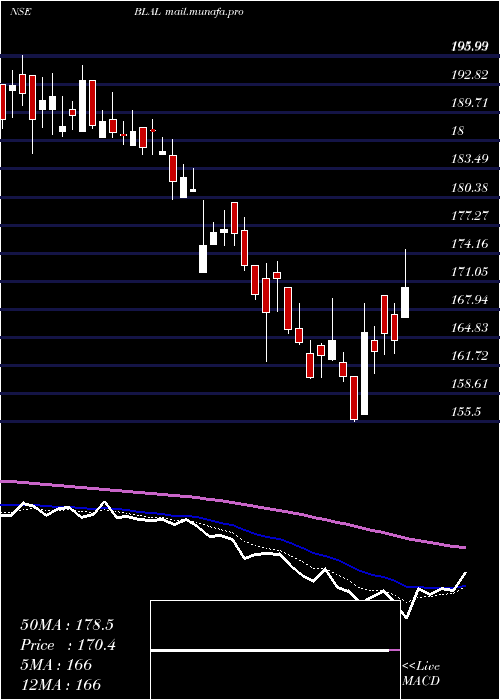Click the 177.27 price level label
Image resolution: width=500 pixels, height=700 pixels.
click(x=470, y=216)
